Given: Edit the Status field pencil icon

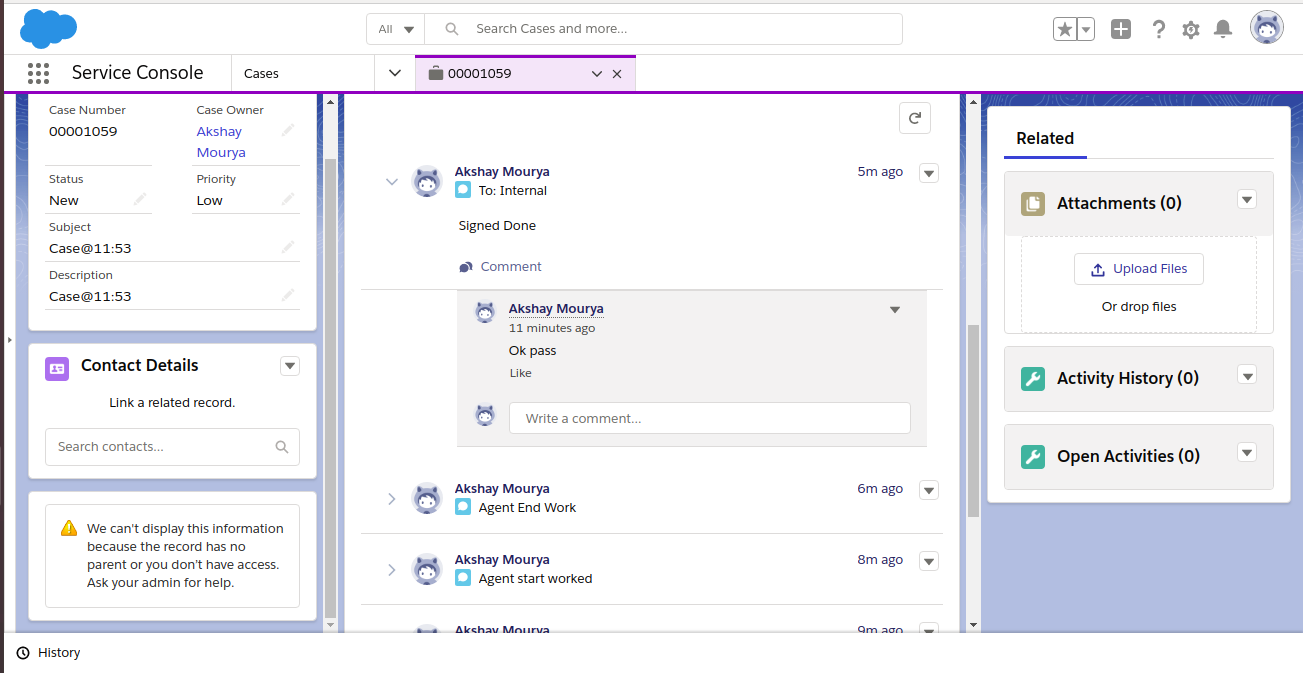Looking at the screenshot, I should [x=140, y=200].
